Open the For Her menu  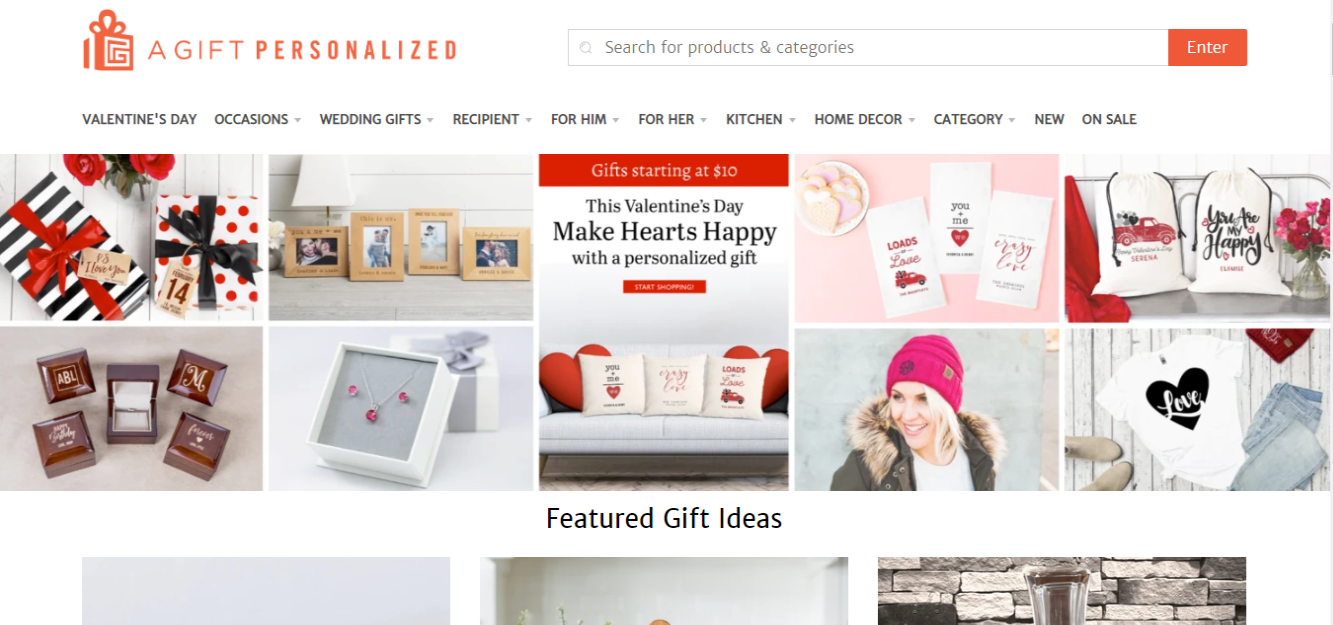(673, 119)
